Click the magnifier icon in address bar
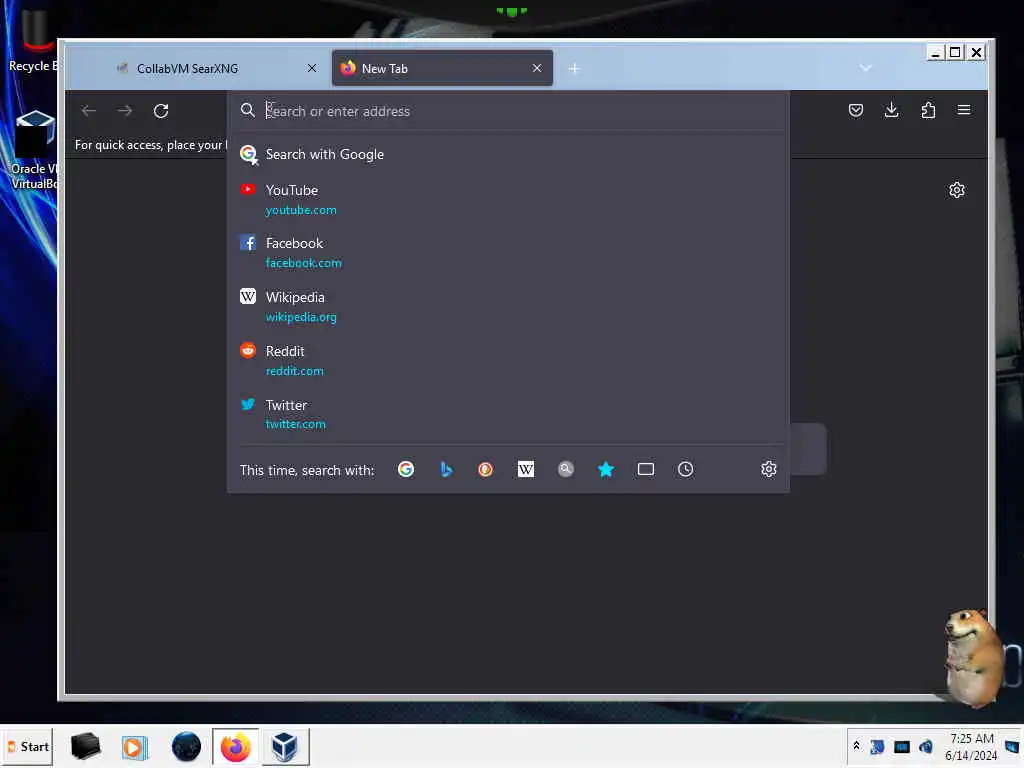 click(248, 110)
